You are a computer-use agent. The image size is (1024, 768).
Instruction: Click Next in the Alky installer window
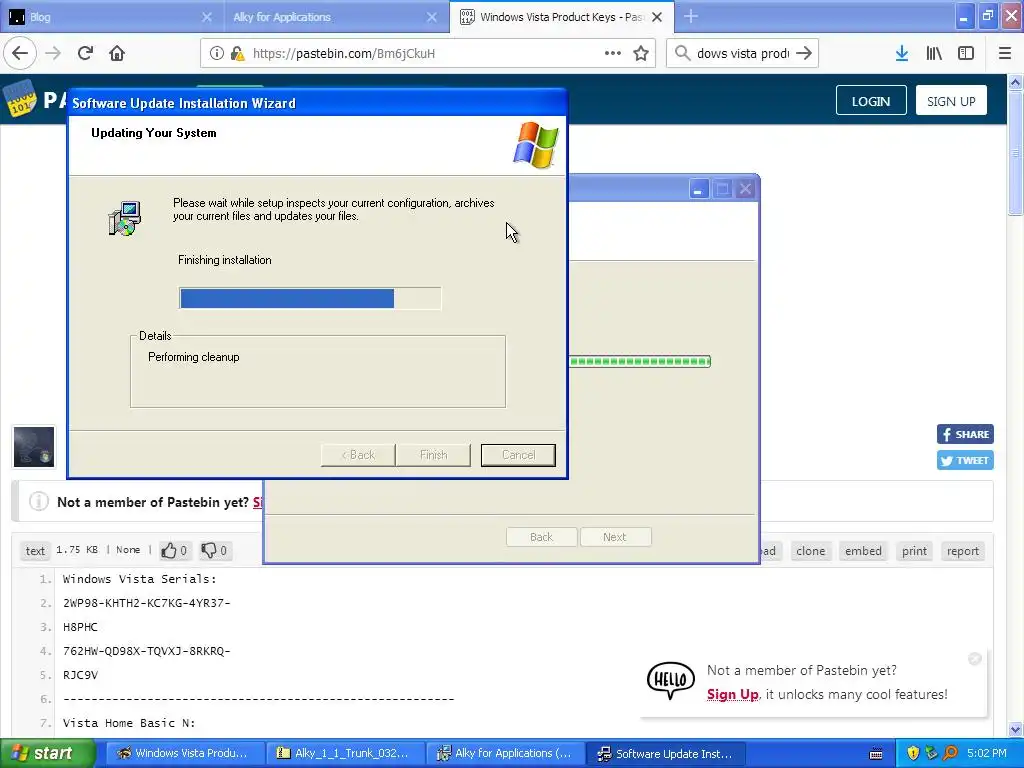[615, 537]
